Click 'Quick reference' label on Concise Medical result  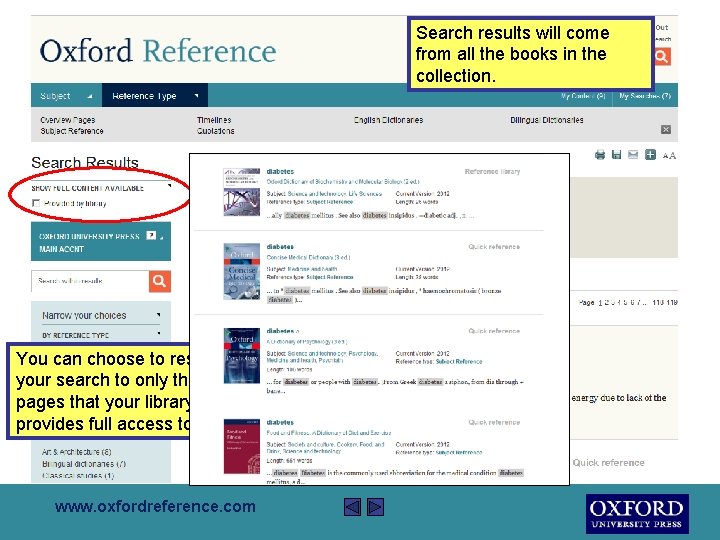coord(494,247)
